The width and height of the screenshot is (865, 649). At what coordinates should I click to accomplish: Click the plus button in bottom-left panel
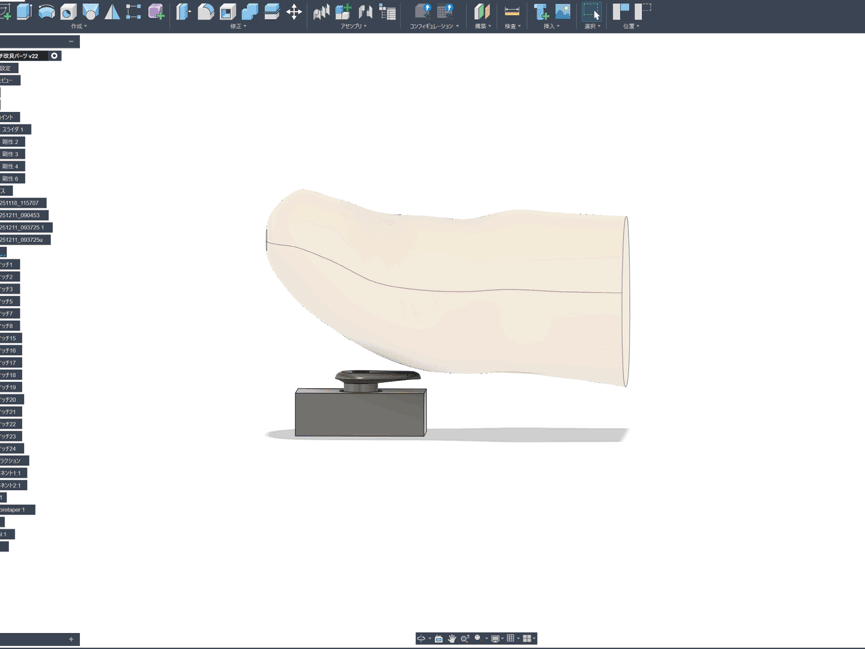[x=71, y=639]
